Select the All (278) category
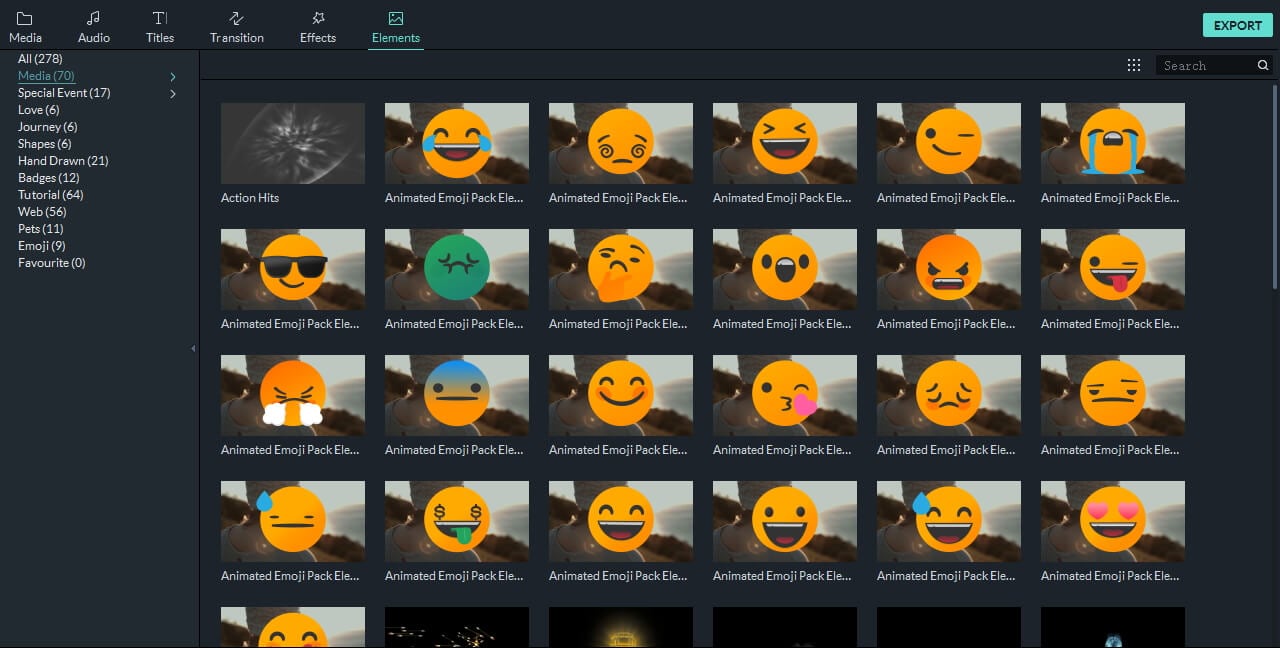 [x=40, y=59]
